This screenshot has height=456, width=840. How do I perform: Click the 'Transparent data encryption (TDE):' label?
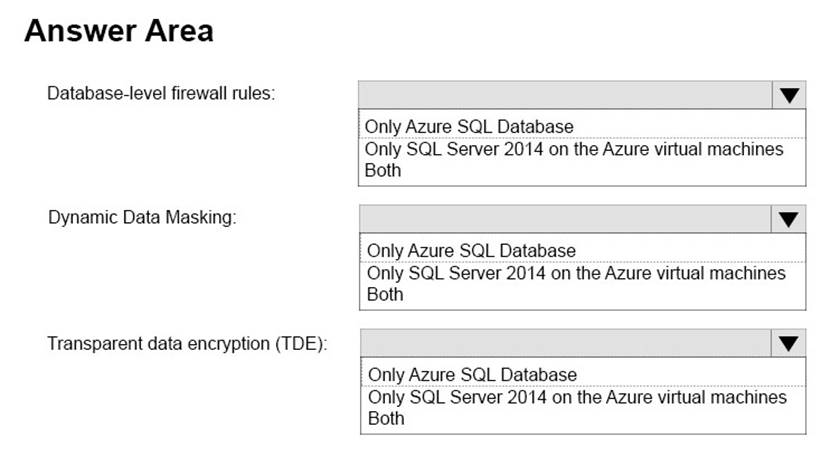[188, 343]
